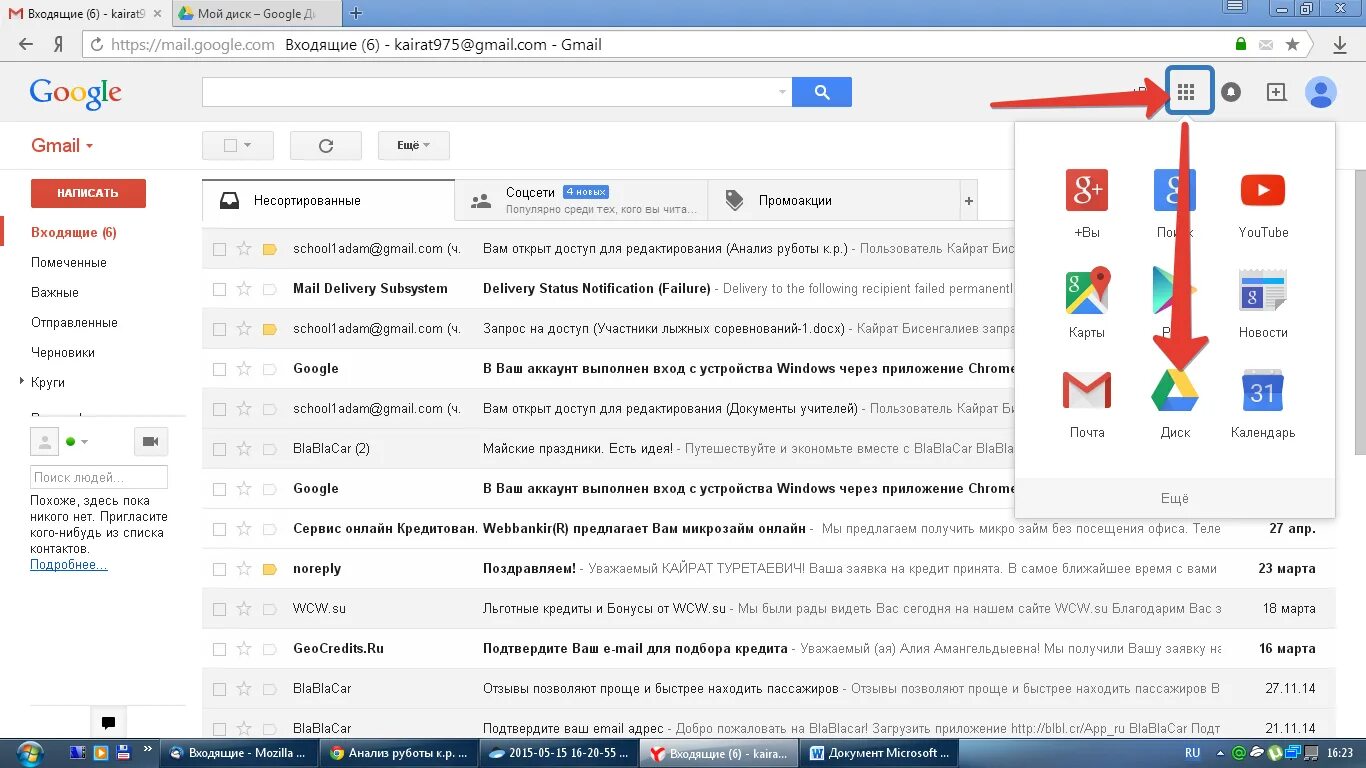Click the browser back arrow
Viewport: 1366px width, 768px height.
26,44
